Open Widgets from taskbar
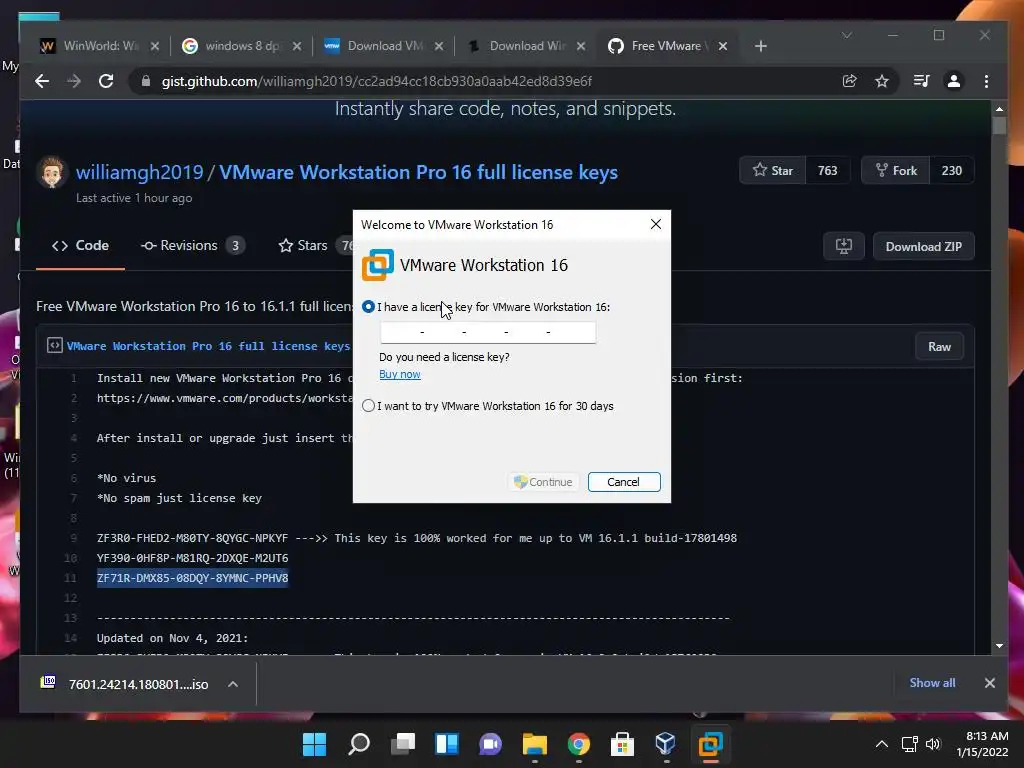The image size is (1024, 768). (x=447, y=744)
